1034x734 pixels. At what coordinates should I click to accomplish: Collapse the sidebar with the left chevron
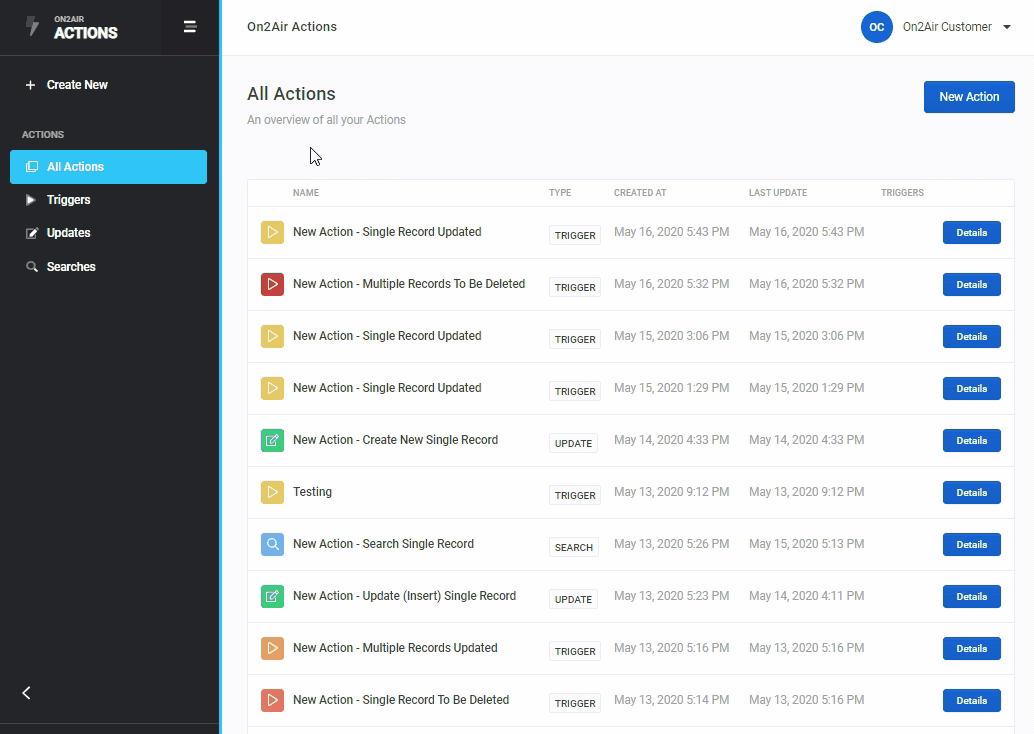tap(27, 693)
